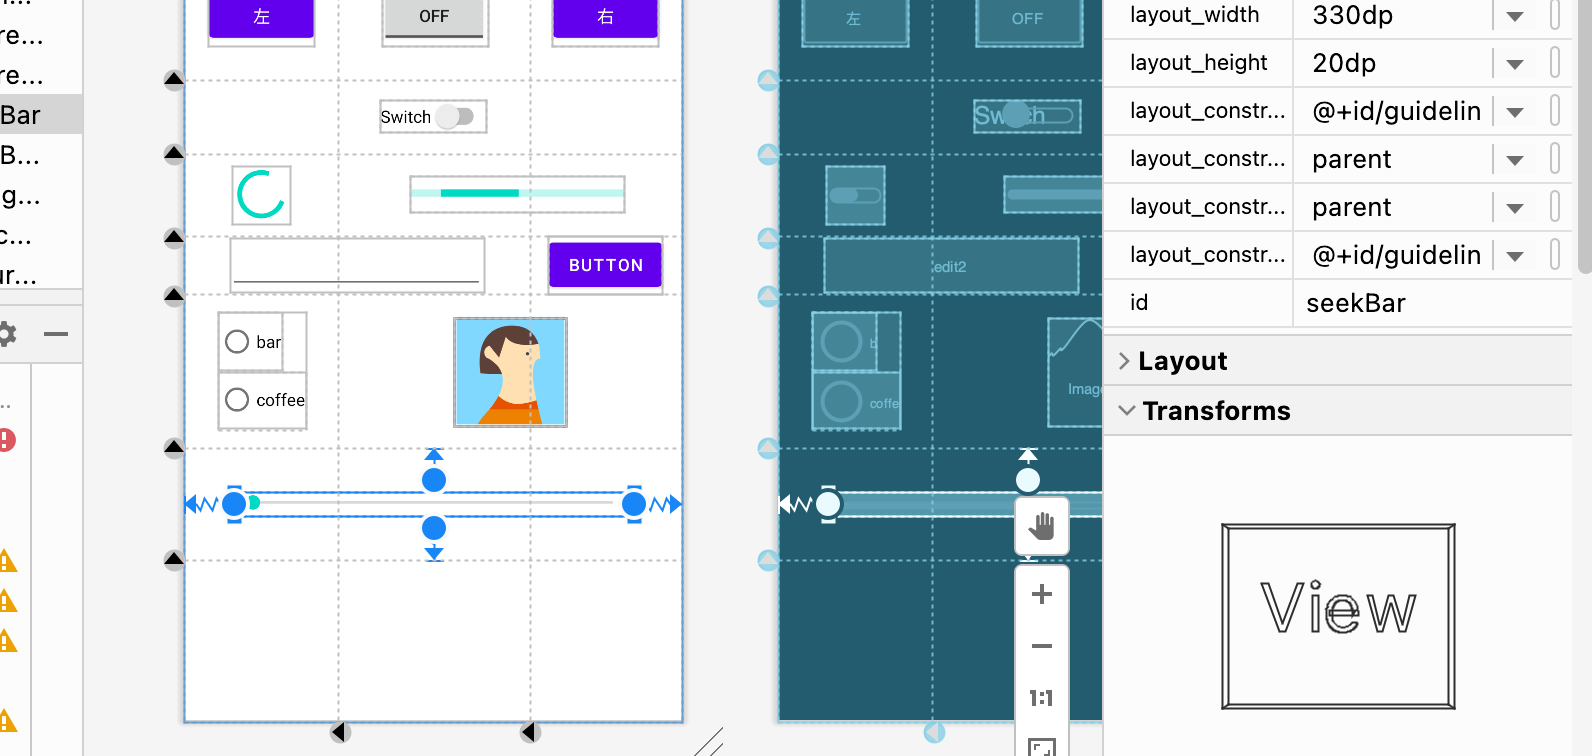The height and width of the screenshot is (756, 1592).
Task: Open the component tree gear settings
Action: point(5,334)
